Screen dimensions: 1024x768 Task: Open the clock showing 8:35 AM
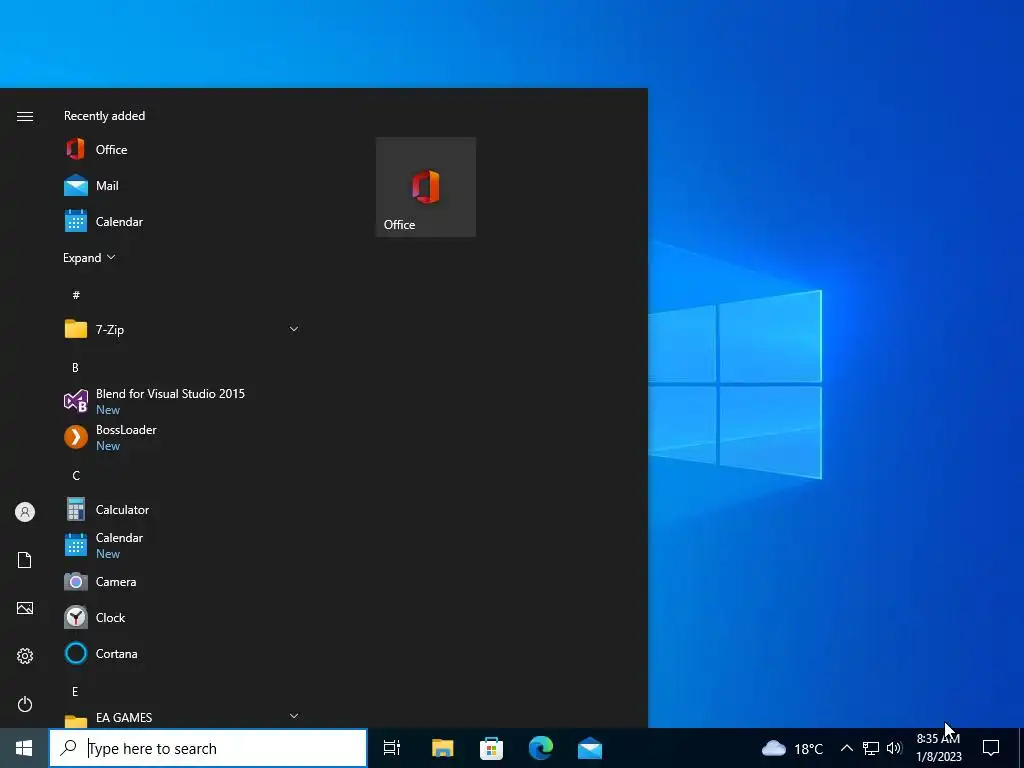pyautogui.click(x=938, y=748)
